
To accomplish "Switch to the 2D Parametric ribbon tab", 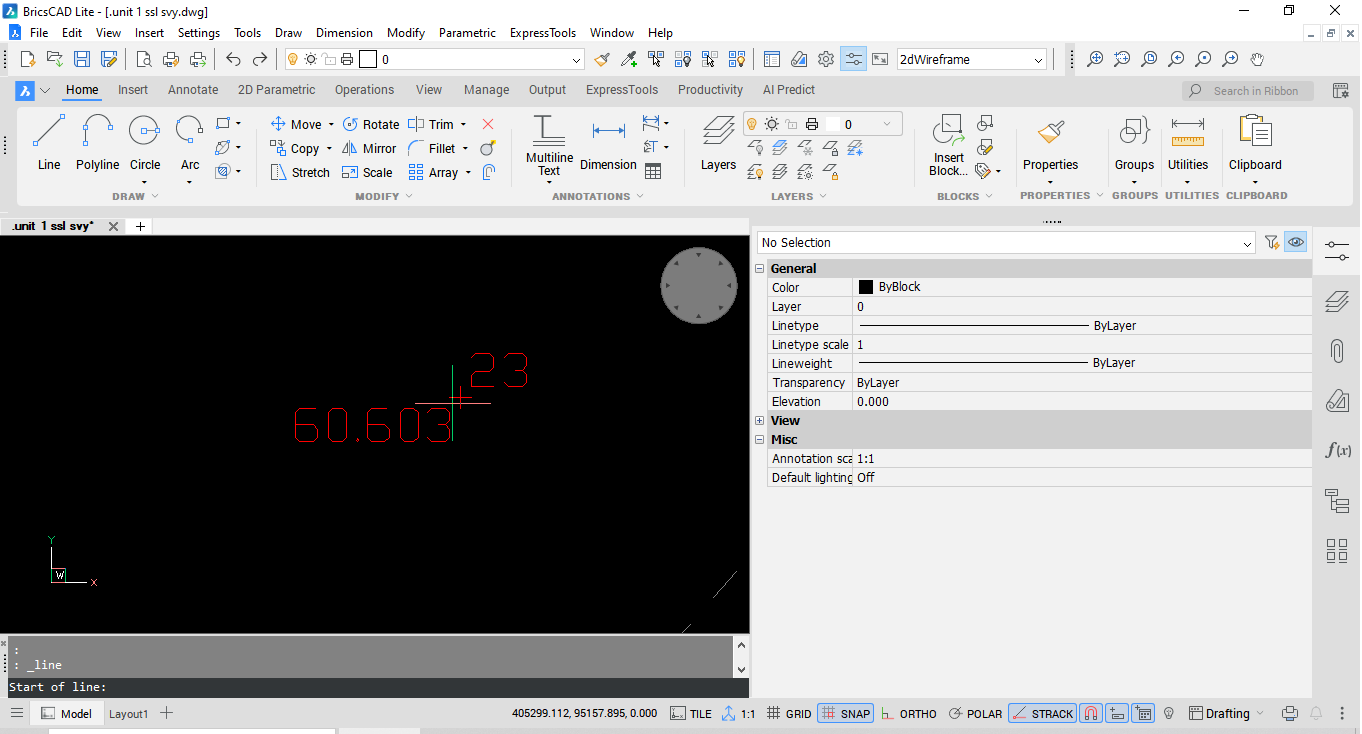I will click(x=276, y=90).
